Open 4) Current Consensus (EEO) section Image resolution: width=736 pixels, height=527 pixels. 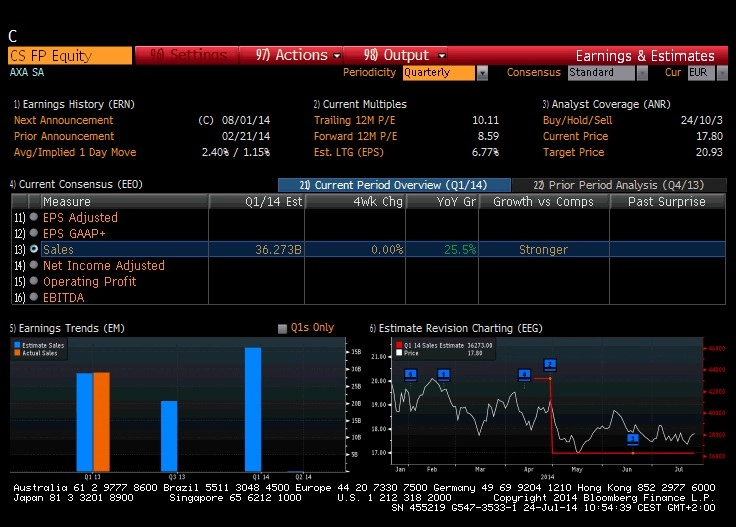pyautogui.click(x=76, y=184)
